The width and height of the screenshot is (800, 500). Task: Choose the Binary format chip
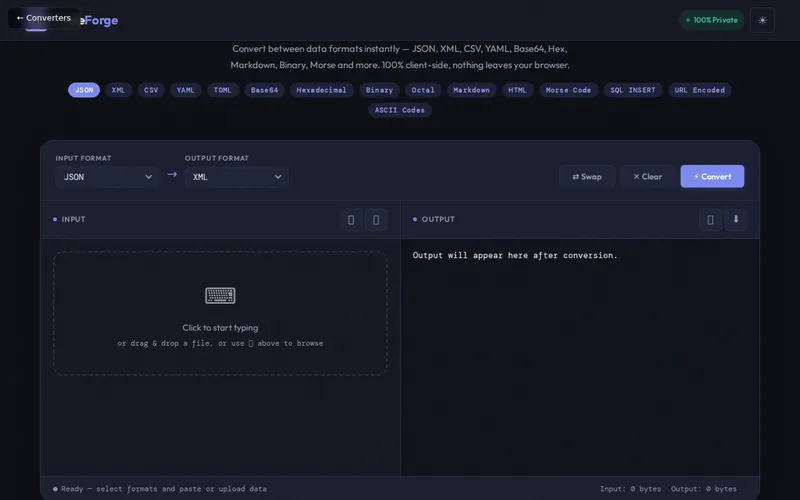point(380,90)
